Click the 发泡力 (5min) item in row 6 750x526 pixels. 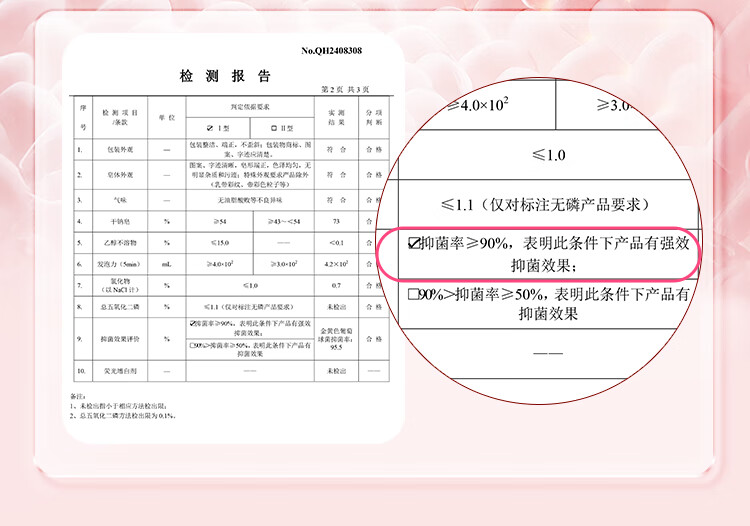[x=119, y=264]
